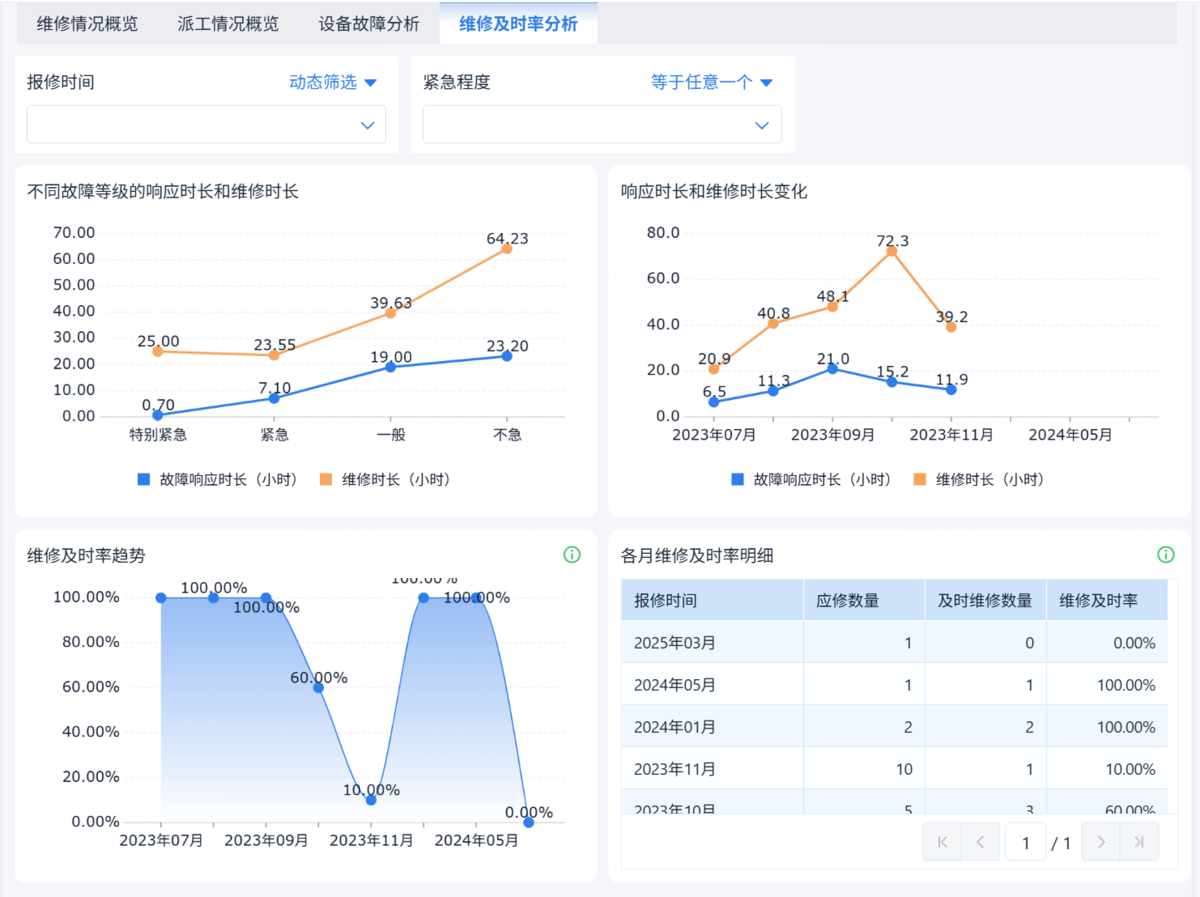This screenshot has height=897, width=1200.
Task: Click the 20.9 repair duration point
Action: coord(714,369)
